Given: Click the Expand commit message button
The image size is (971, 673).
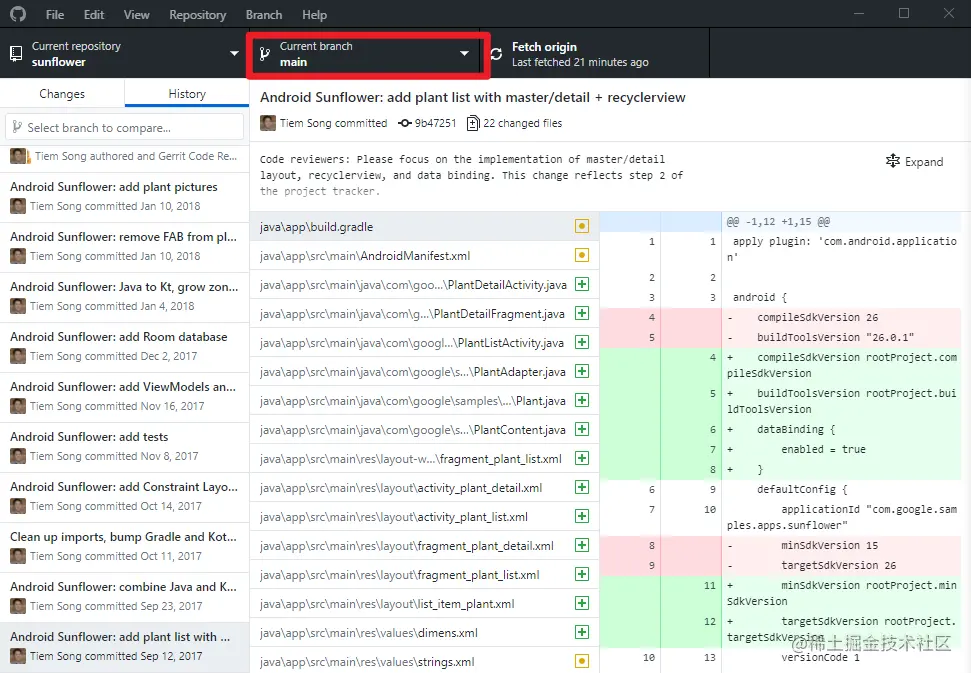Looking at the screenshot, I should [915, 162].
